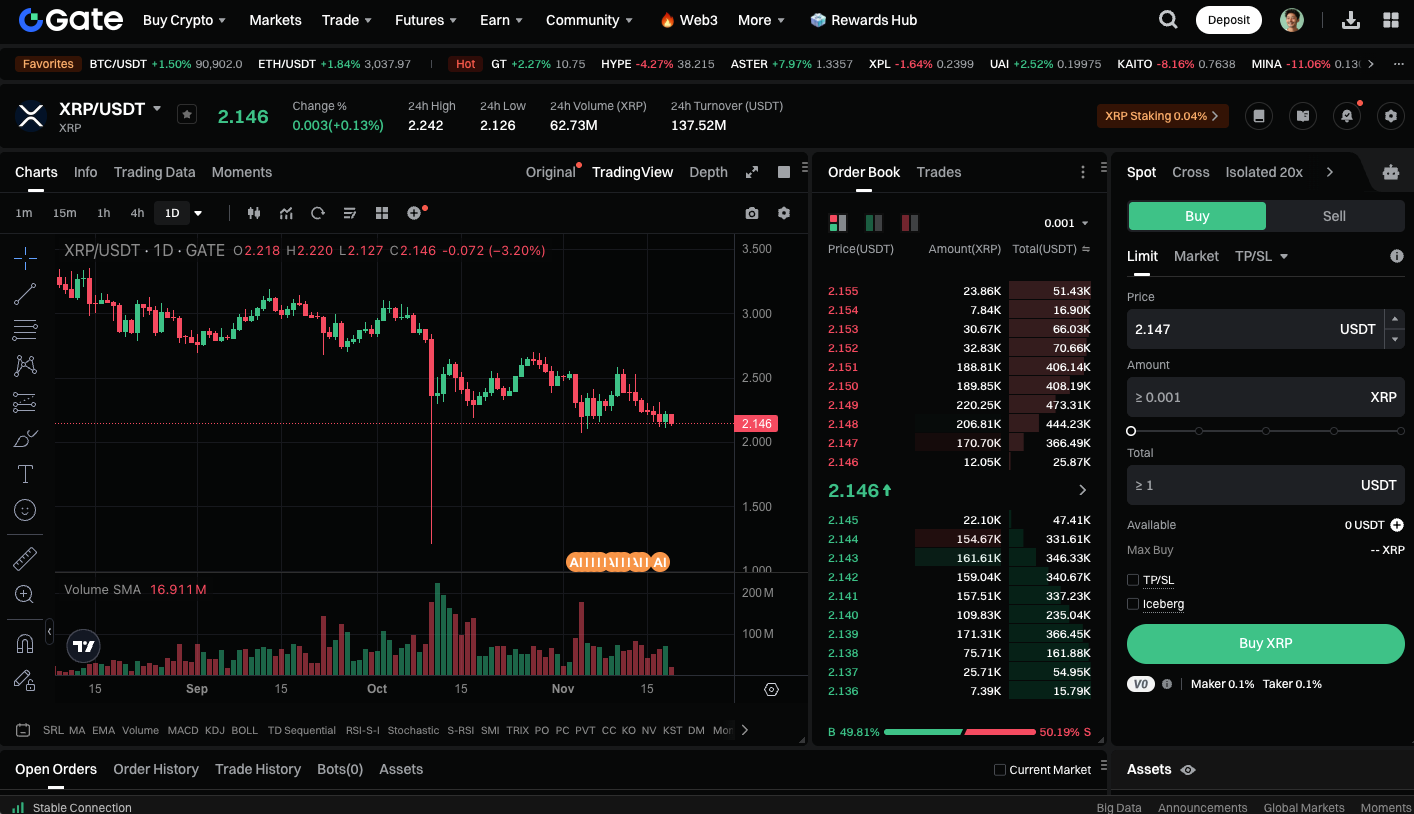Open the XRP Staking 0.04% link
The image size is (1414, 814).
click(x=1162, y=116)
